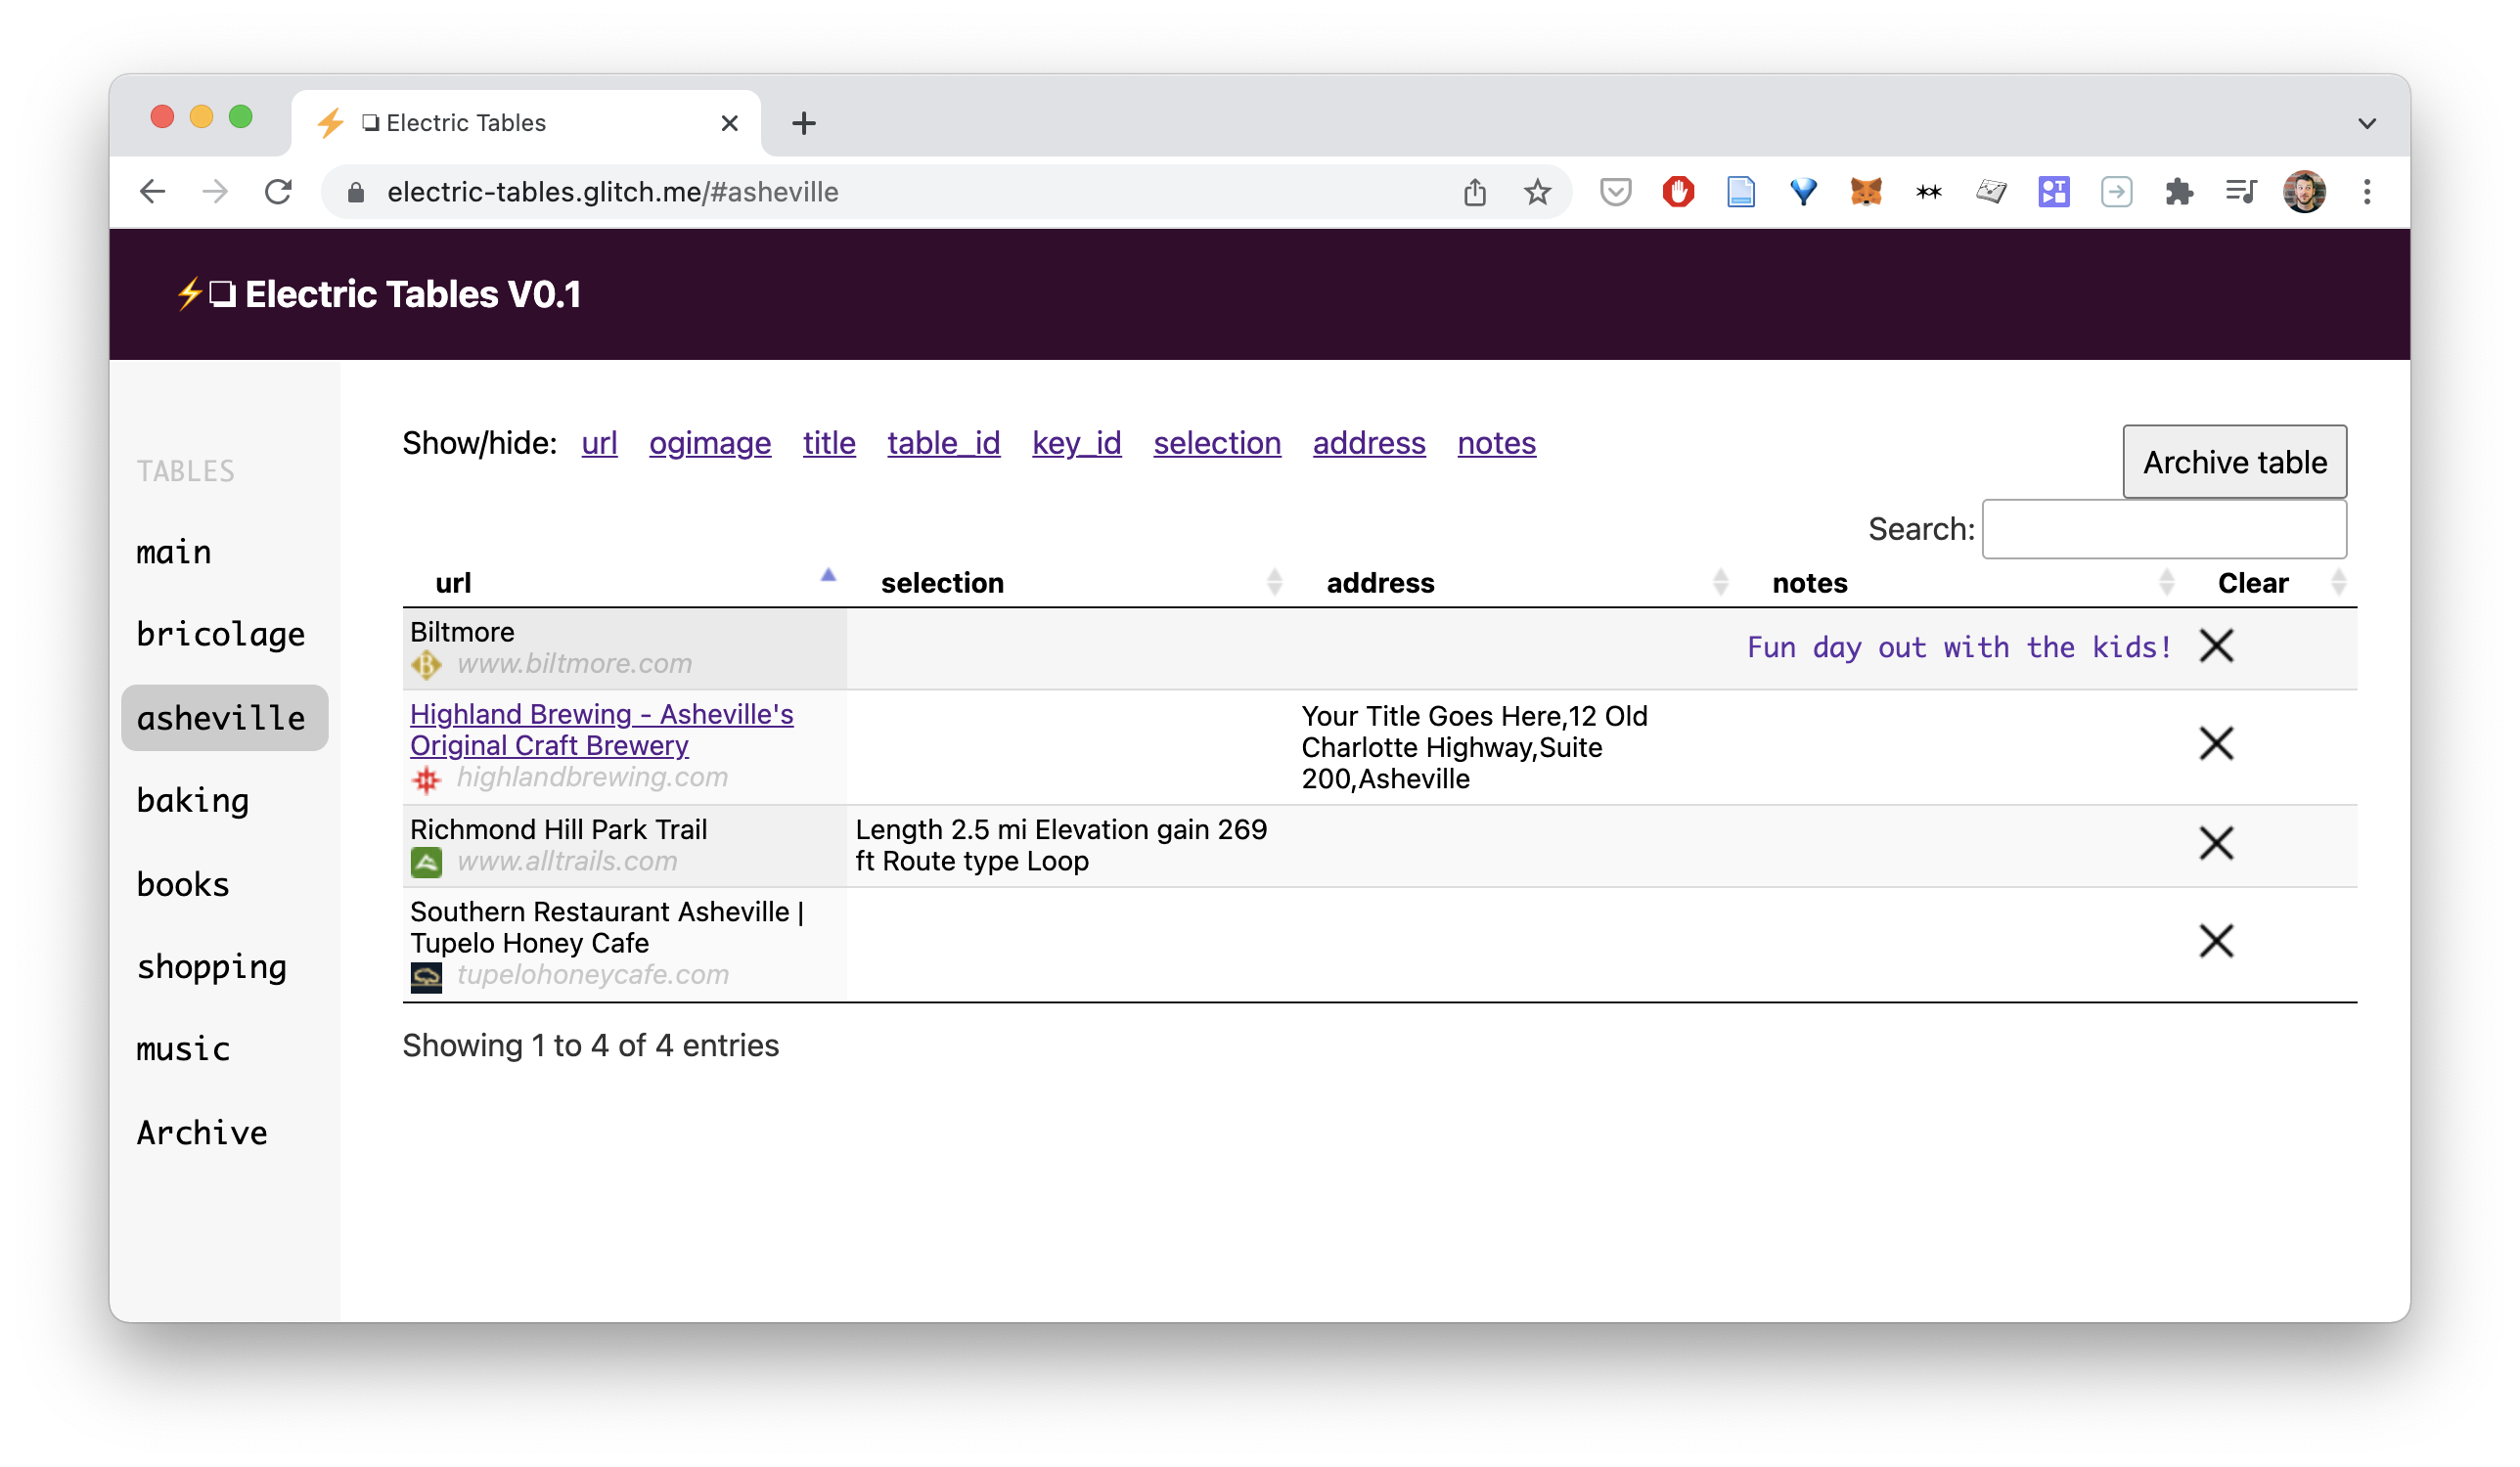Open the purple grid extension icon
This screenshot has width=2520, height=1467.
click(x=2054, y=192)
